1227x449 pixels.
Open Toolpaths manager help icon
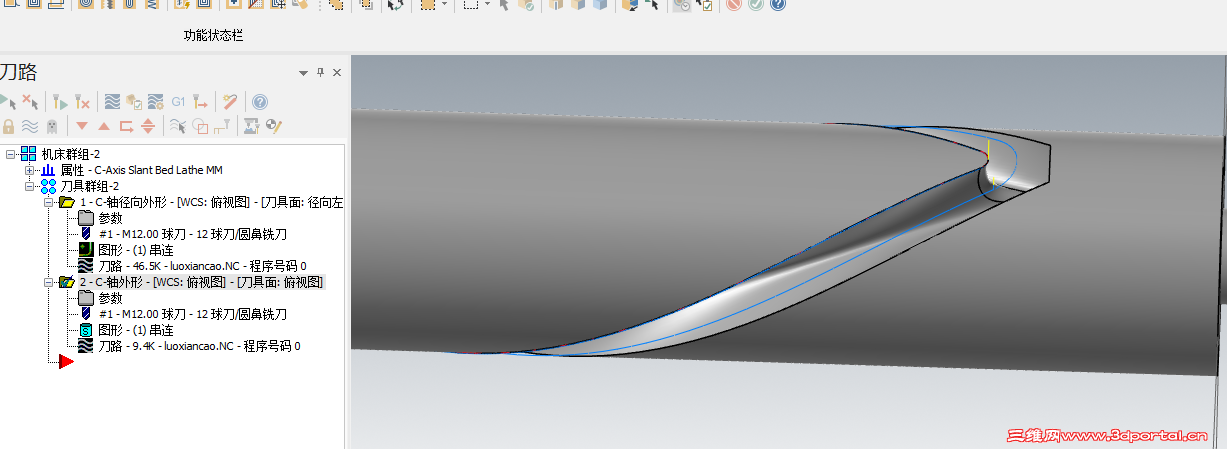coord(260,101)
